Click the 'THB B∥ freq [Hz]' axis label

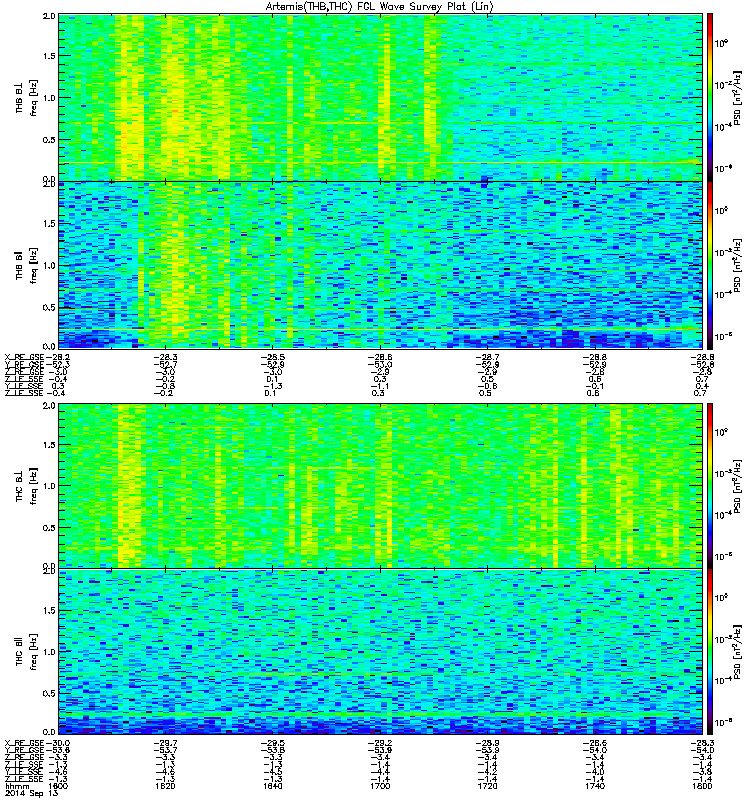(27, 265)
